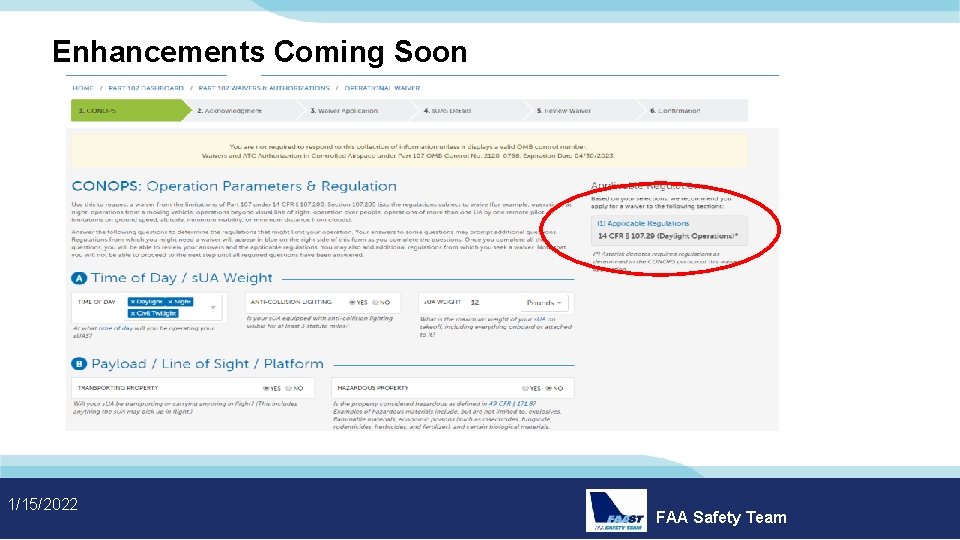Open the 49 CFR § 171.8 link
The width and height of the screenshot is (960, 540).
point(512,404)
